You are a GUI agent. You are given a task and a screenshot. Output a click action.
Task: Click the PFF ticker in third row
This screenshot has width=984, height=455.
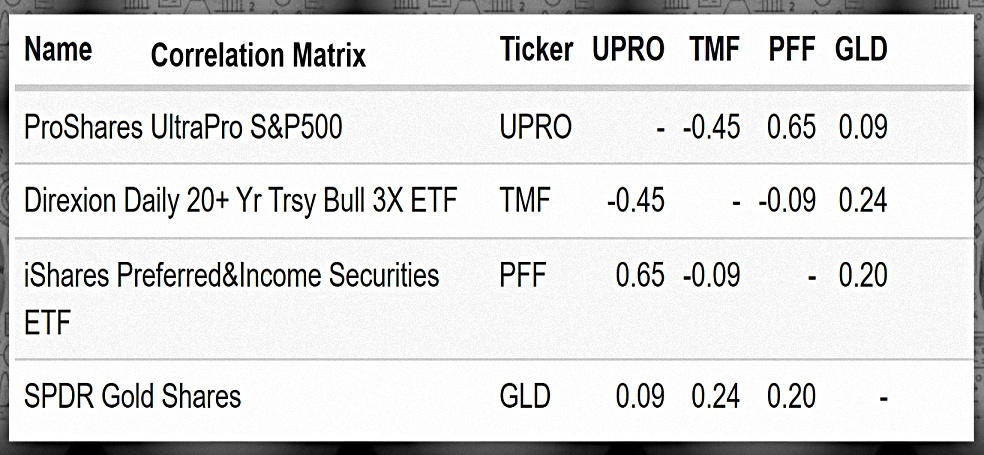tap(523, 275)
